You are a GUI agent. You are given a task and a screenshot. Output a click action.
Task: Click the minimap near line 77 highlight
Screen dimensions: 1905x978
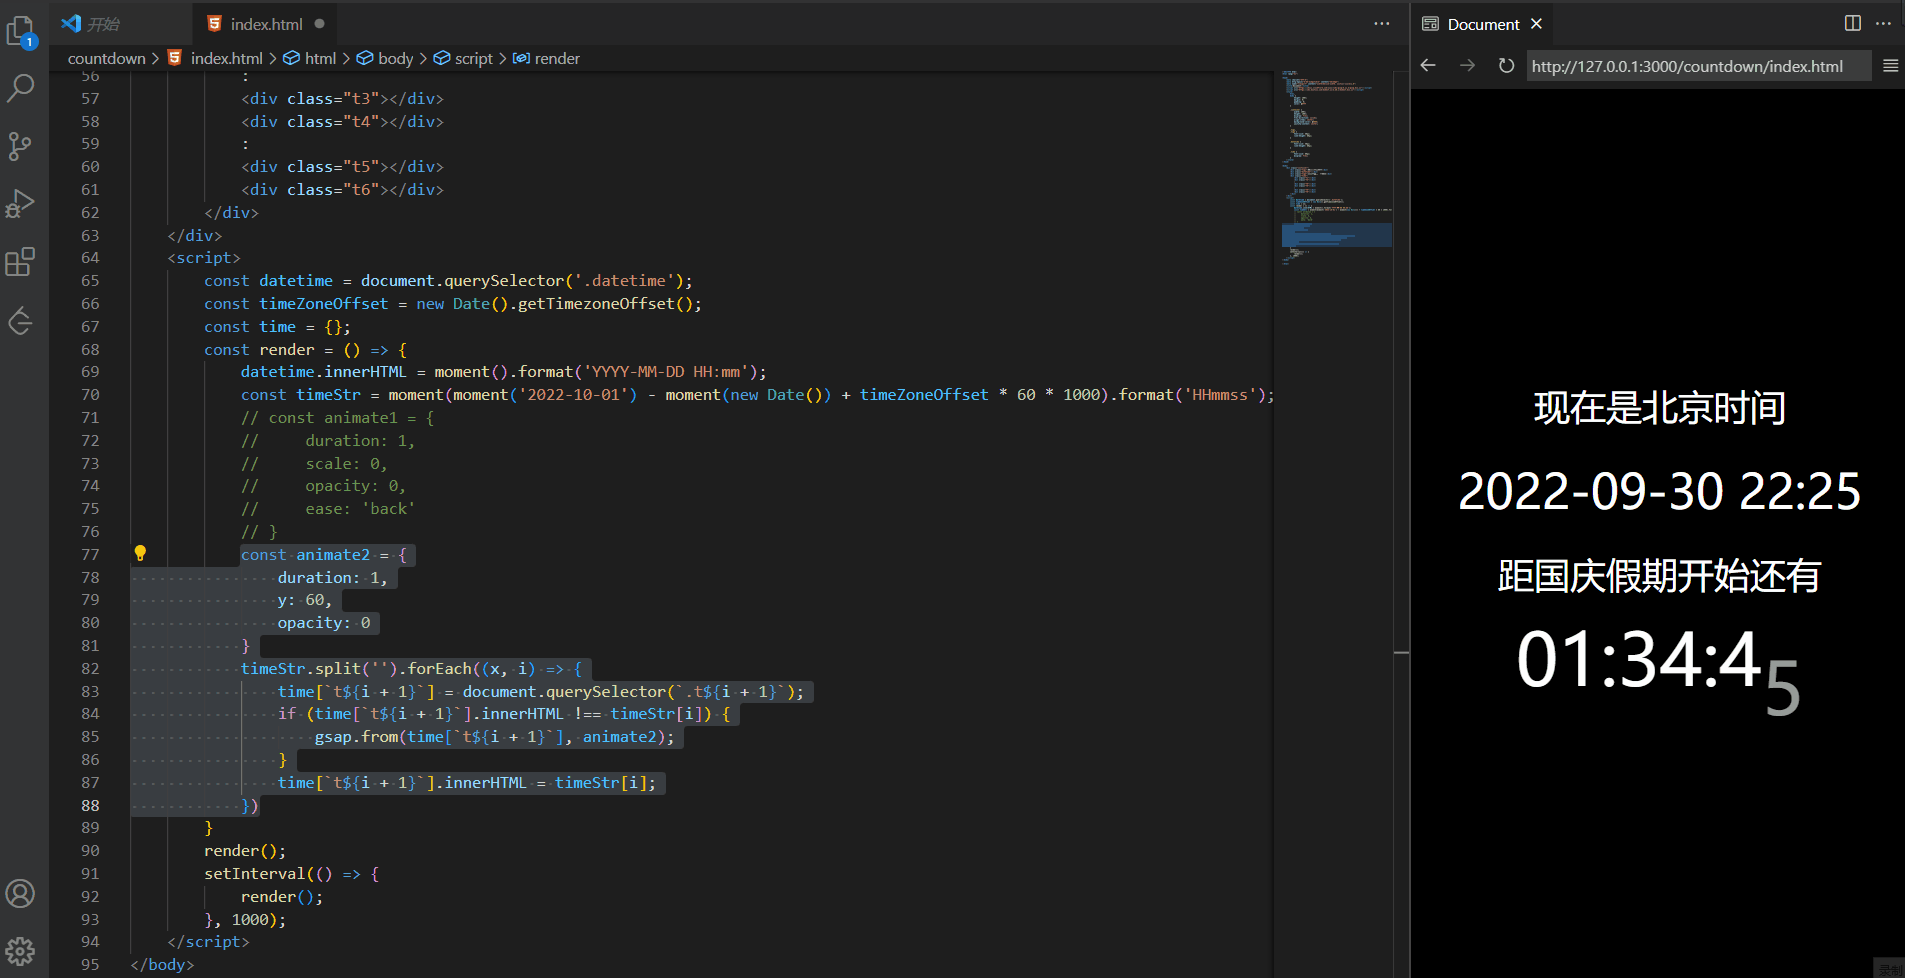tap(1335, 236)
